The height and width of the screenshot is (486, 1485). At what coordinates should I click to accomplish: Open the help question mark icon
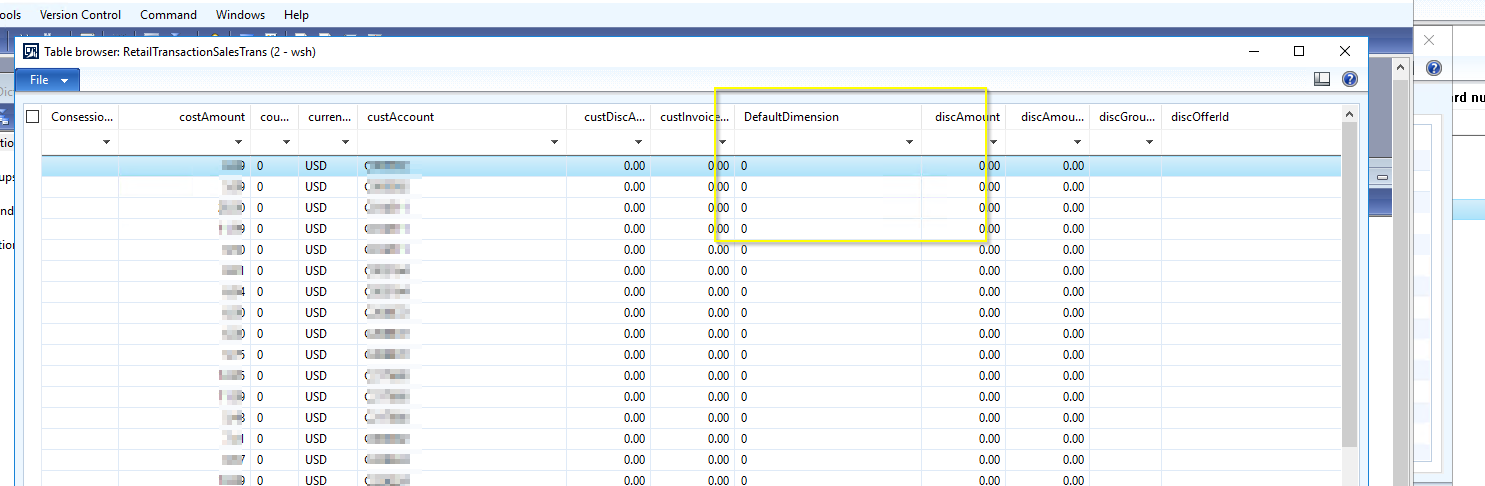(x=1349, y=79)
